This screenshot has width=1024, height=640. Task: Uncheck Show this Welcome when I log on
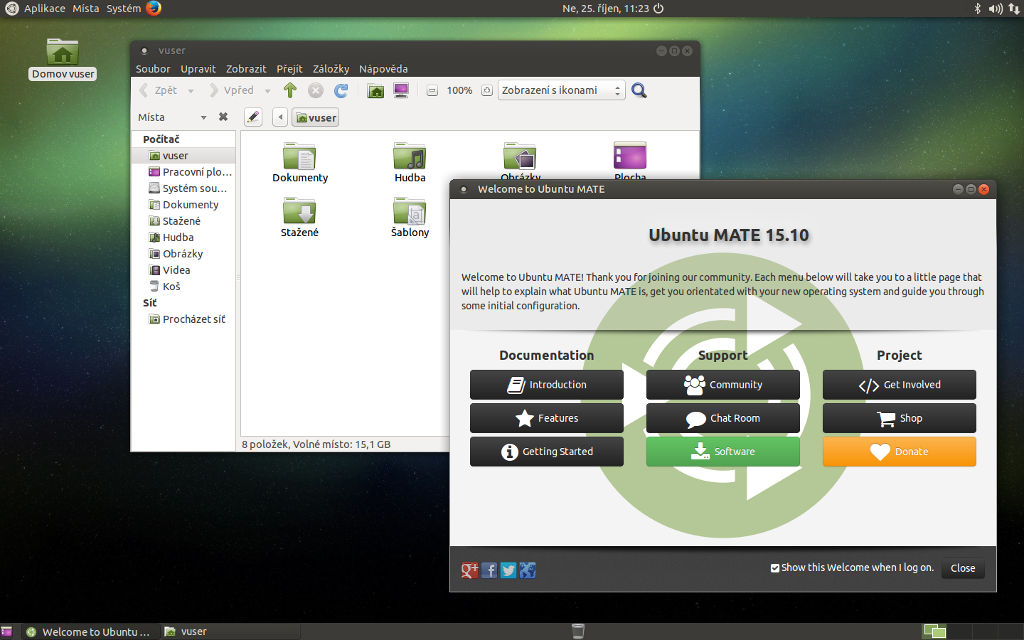775,568
